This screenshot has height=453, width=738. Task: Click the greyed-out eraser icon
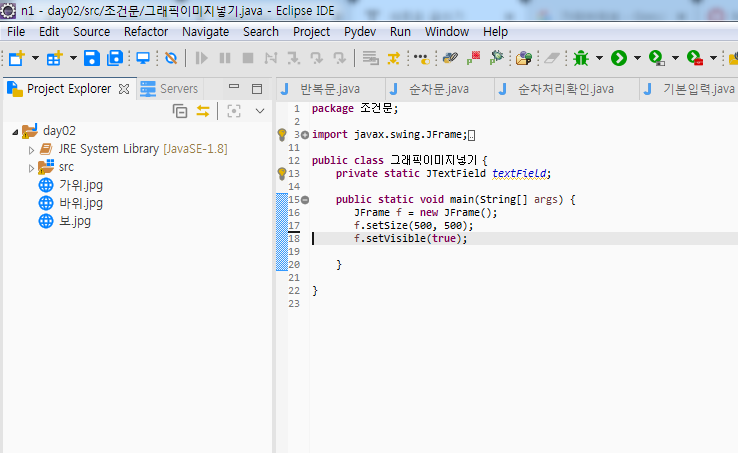click(x=552, y=58)
